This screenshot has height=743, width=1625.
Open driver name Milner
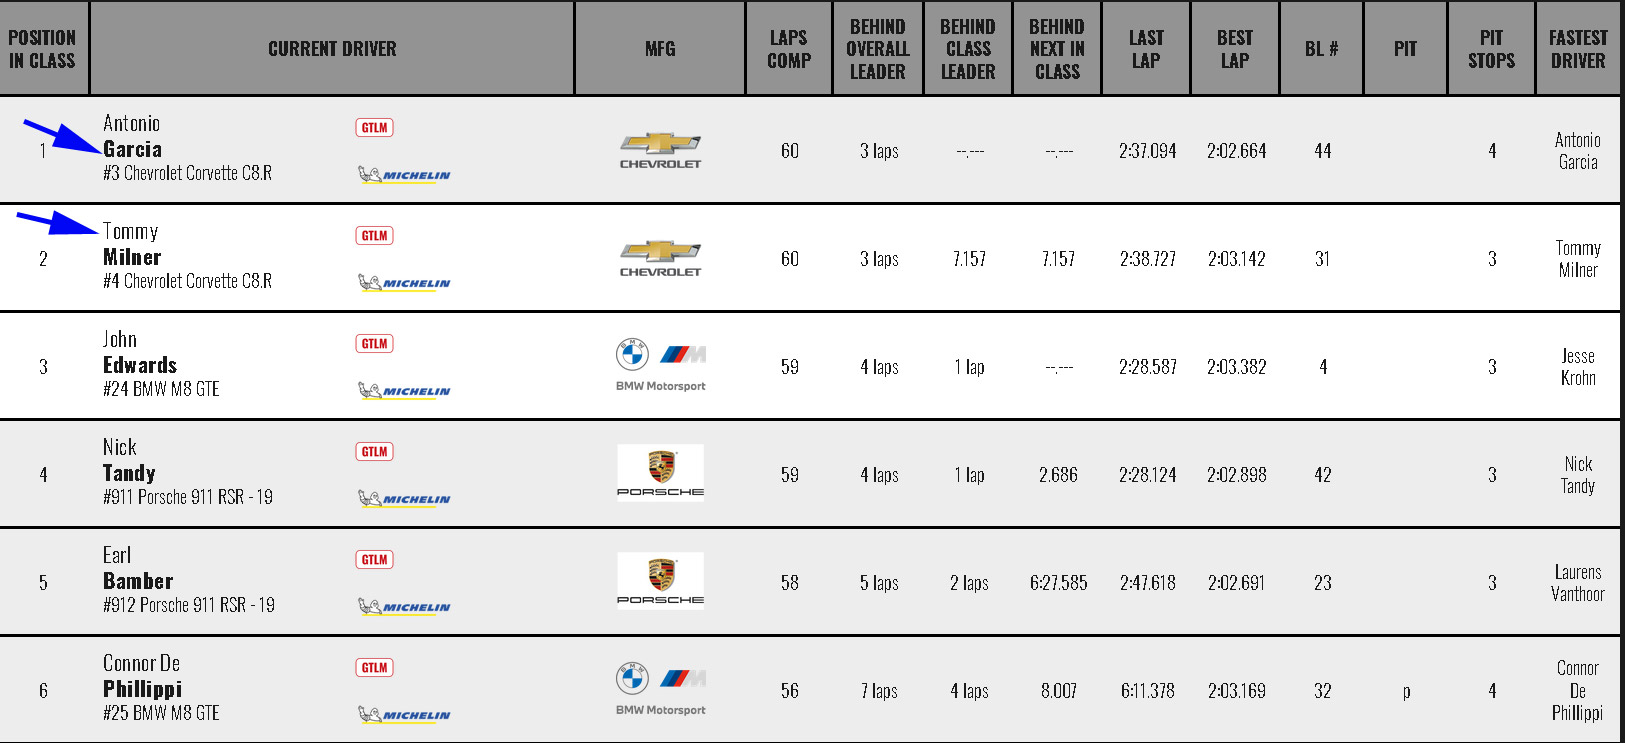(132, 257)
